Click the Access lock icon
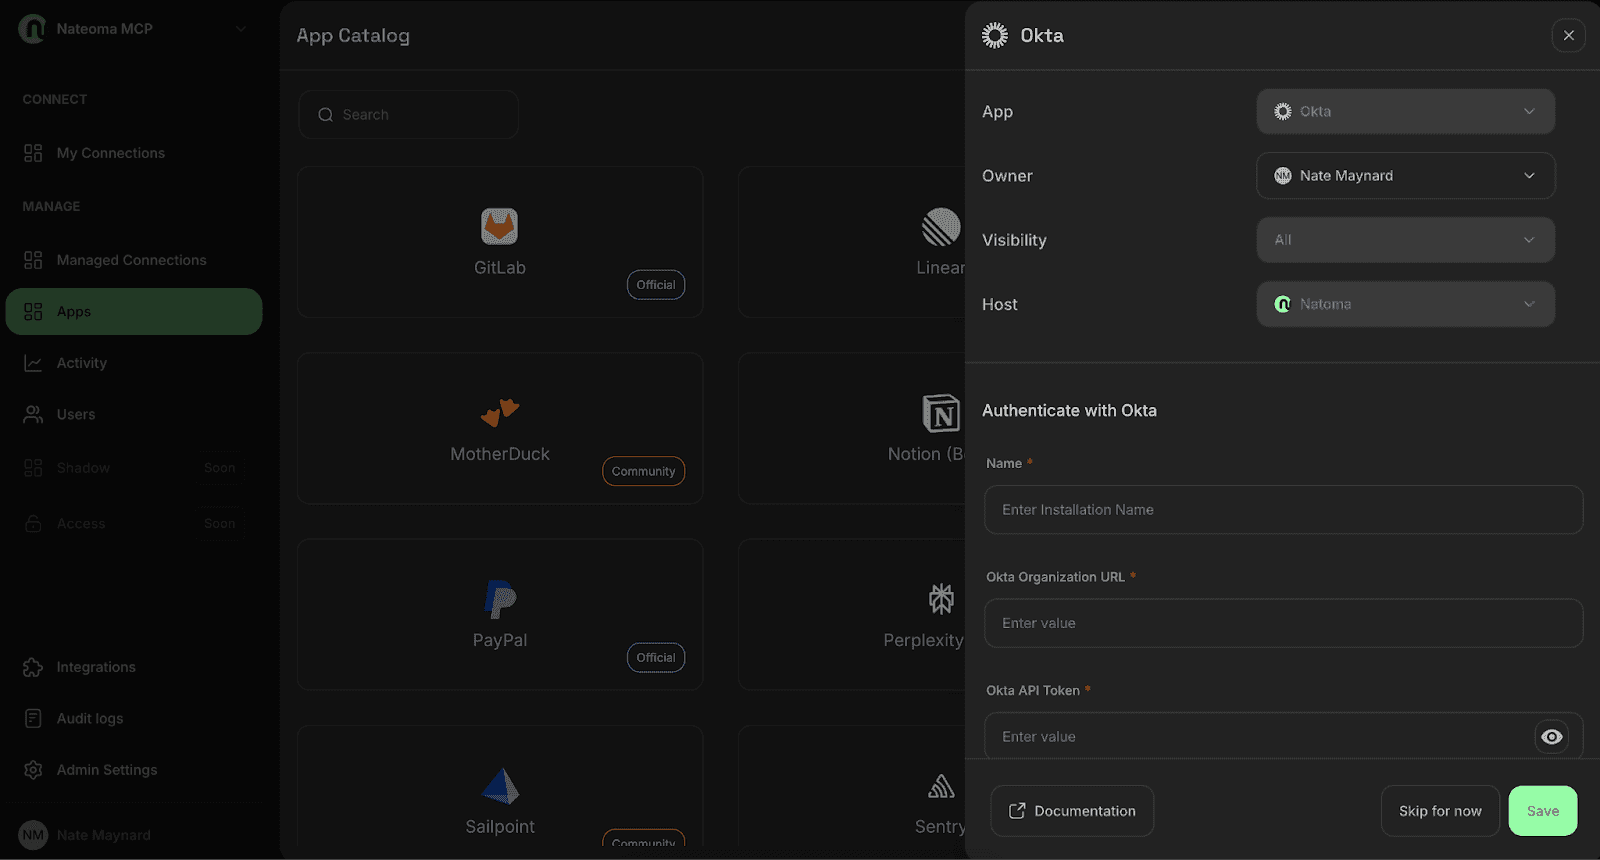1600x860 pixels. (33, 524)
